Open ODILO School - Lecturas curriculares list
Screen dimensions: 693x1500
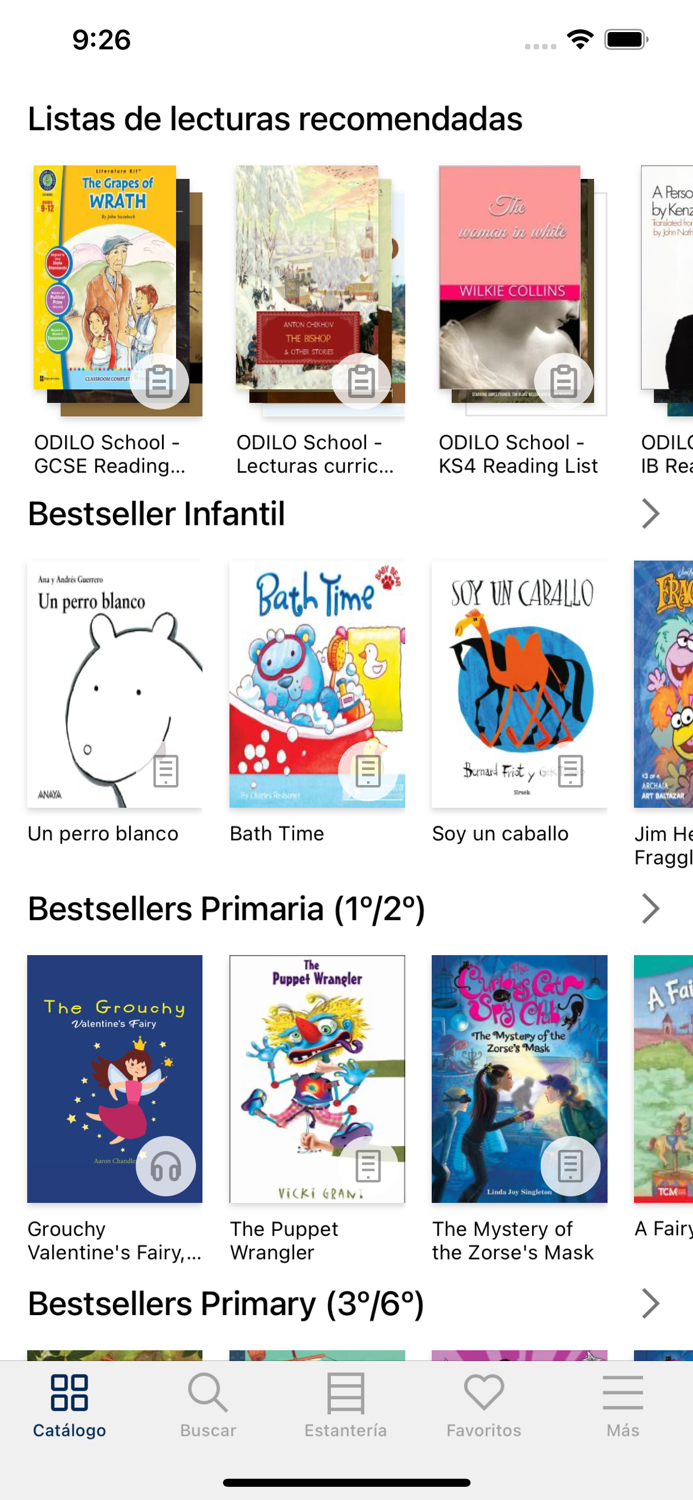click(x=315, y=454)
